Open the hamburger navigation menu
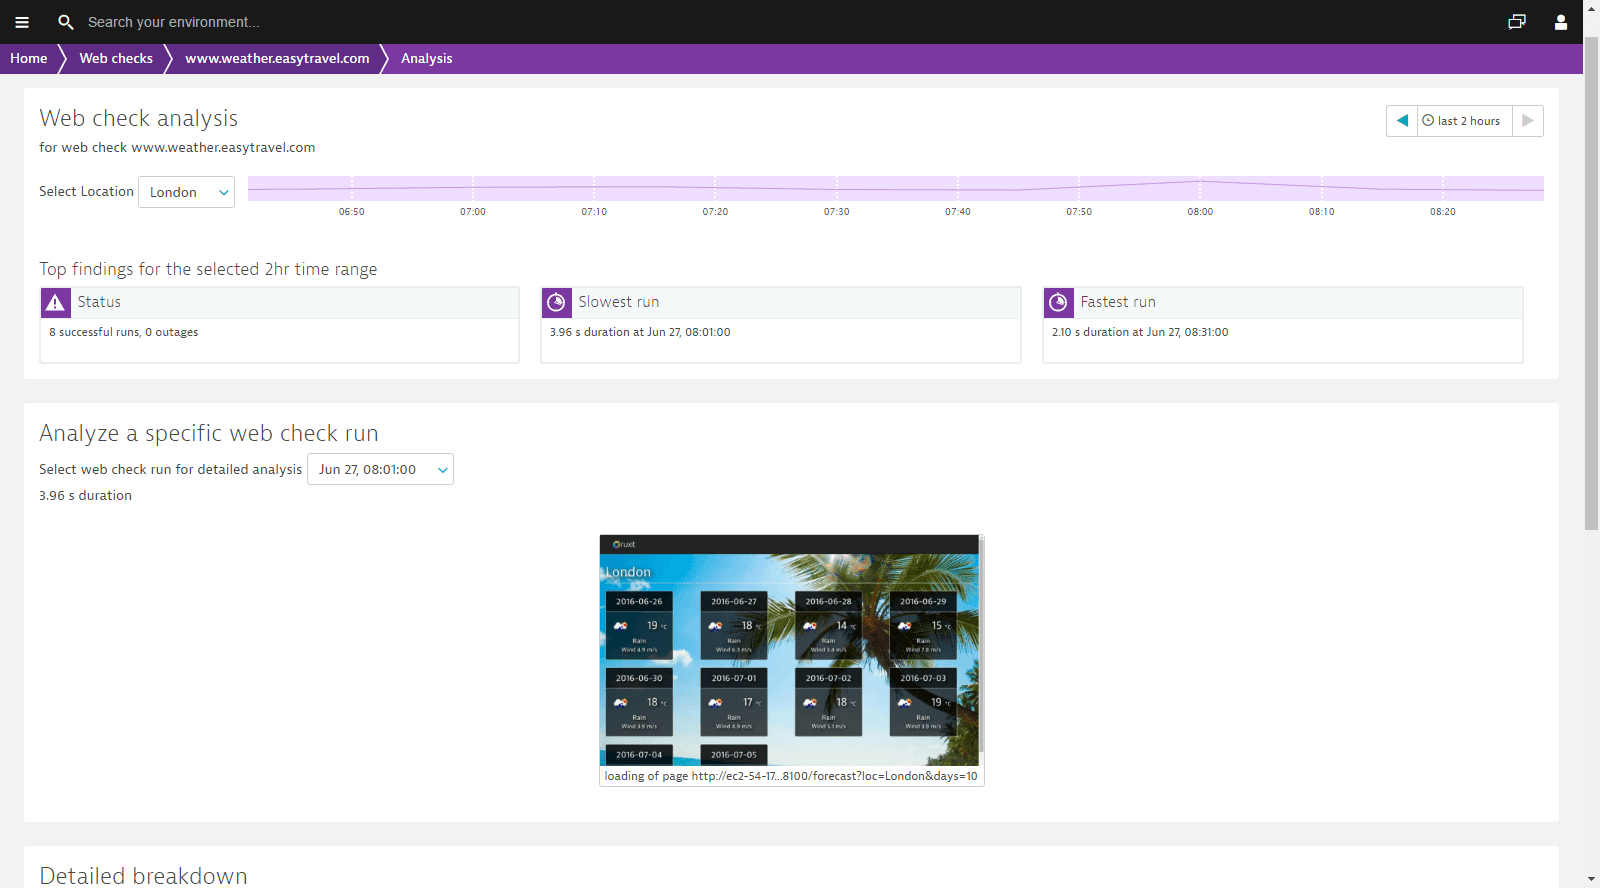The height and width of the screenshot is (888, 1600). point(22,22)
